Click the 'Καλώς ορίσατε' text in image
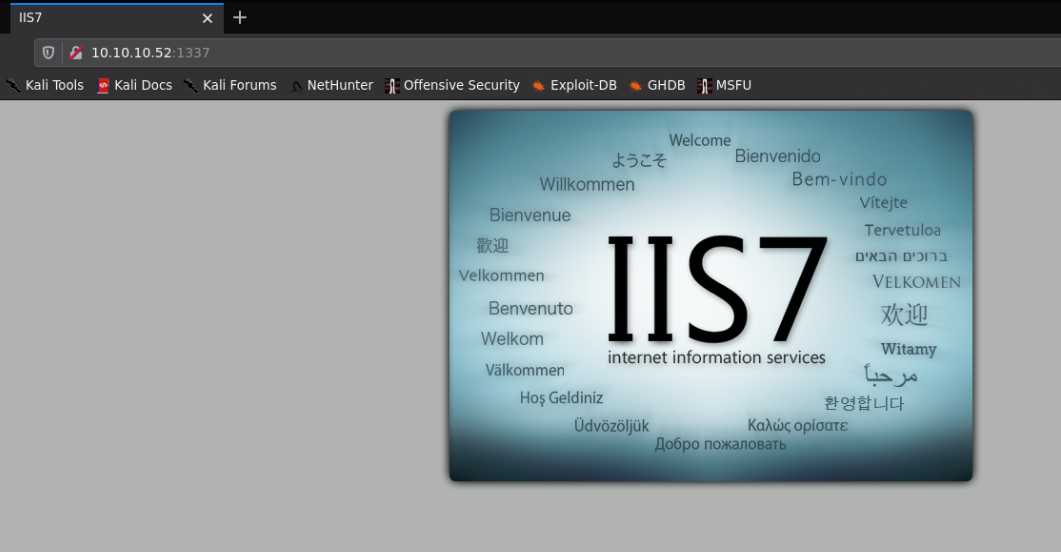This screenshot has width=1061, height=552. pos(797,426)
